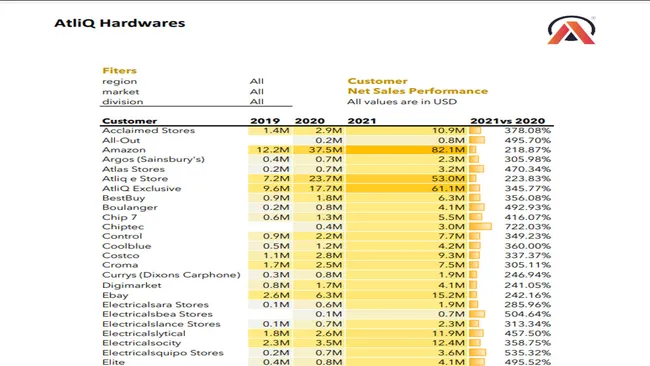Click All-Out growth value 495.70%

(528, 140)
